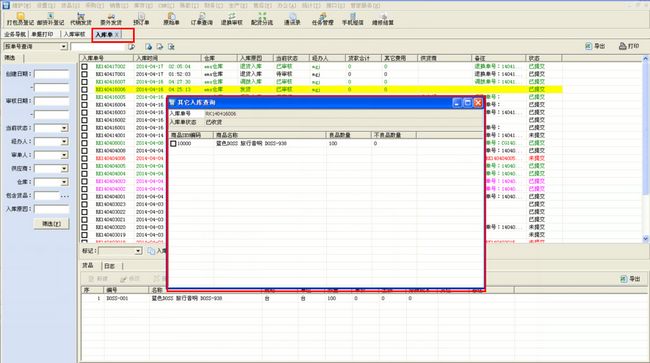Open the 配货分拣 toolbar icon
Viewport: 650px width, 363px height.
click(x=262, y=19)
